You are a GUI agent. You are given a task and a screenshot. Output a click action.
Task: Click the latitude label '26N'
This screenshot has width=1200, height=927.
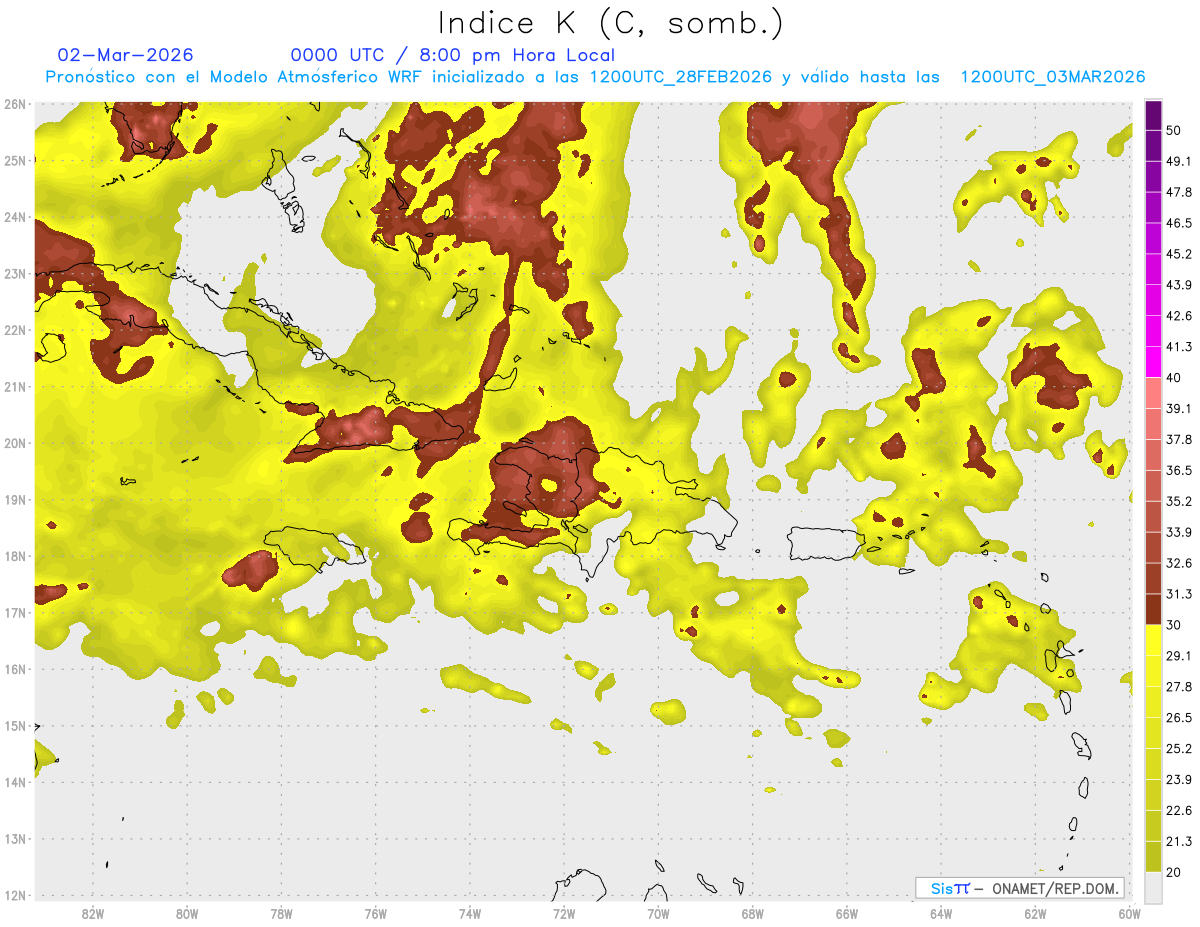pos(15,104)
